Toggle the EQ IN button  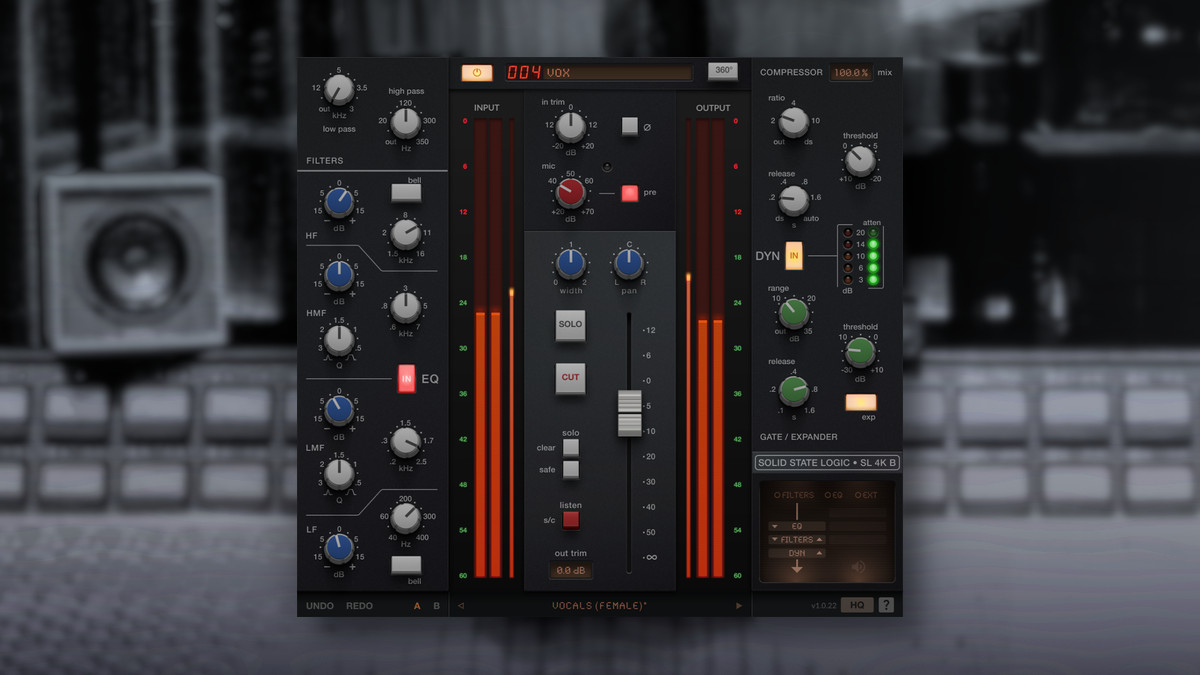pyautogui.click(x=406, y=380)
